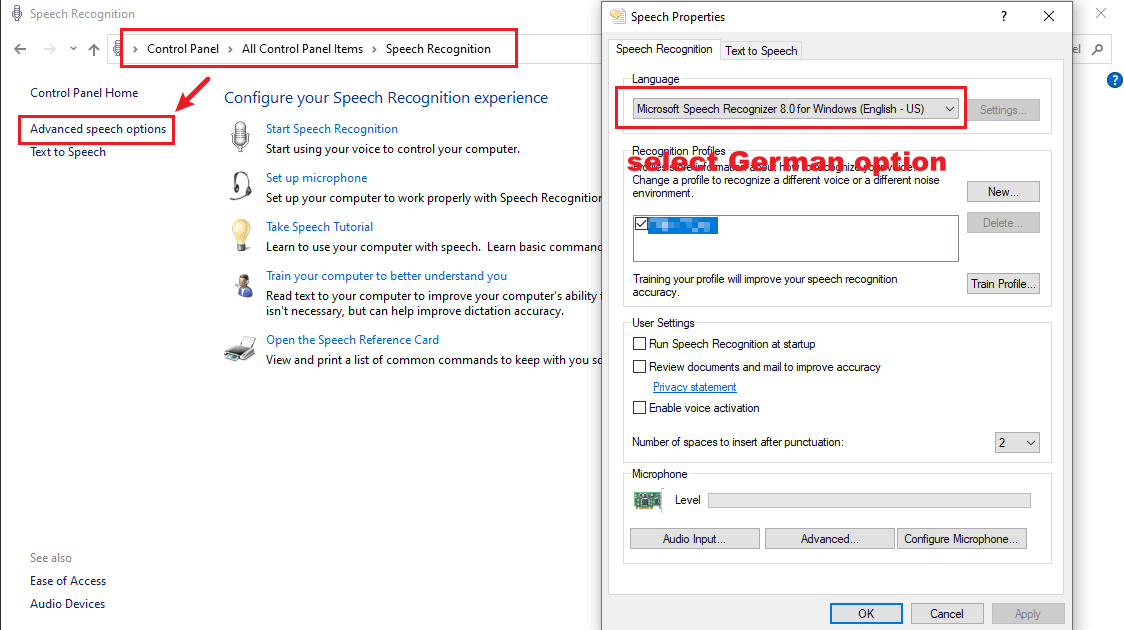
Task: Click the up arrow to go up one level
Action: pyautogui.click(x=94, y=49)
